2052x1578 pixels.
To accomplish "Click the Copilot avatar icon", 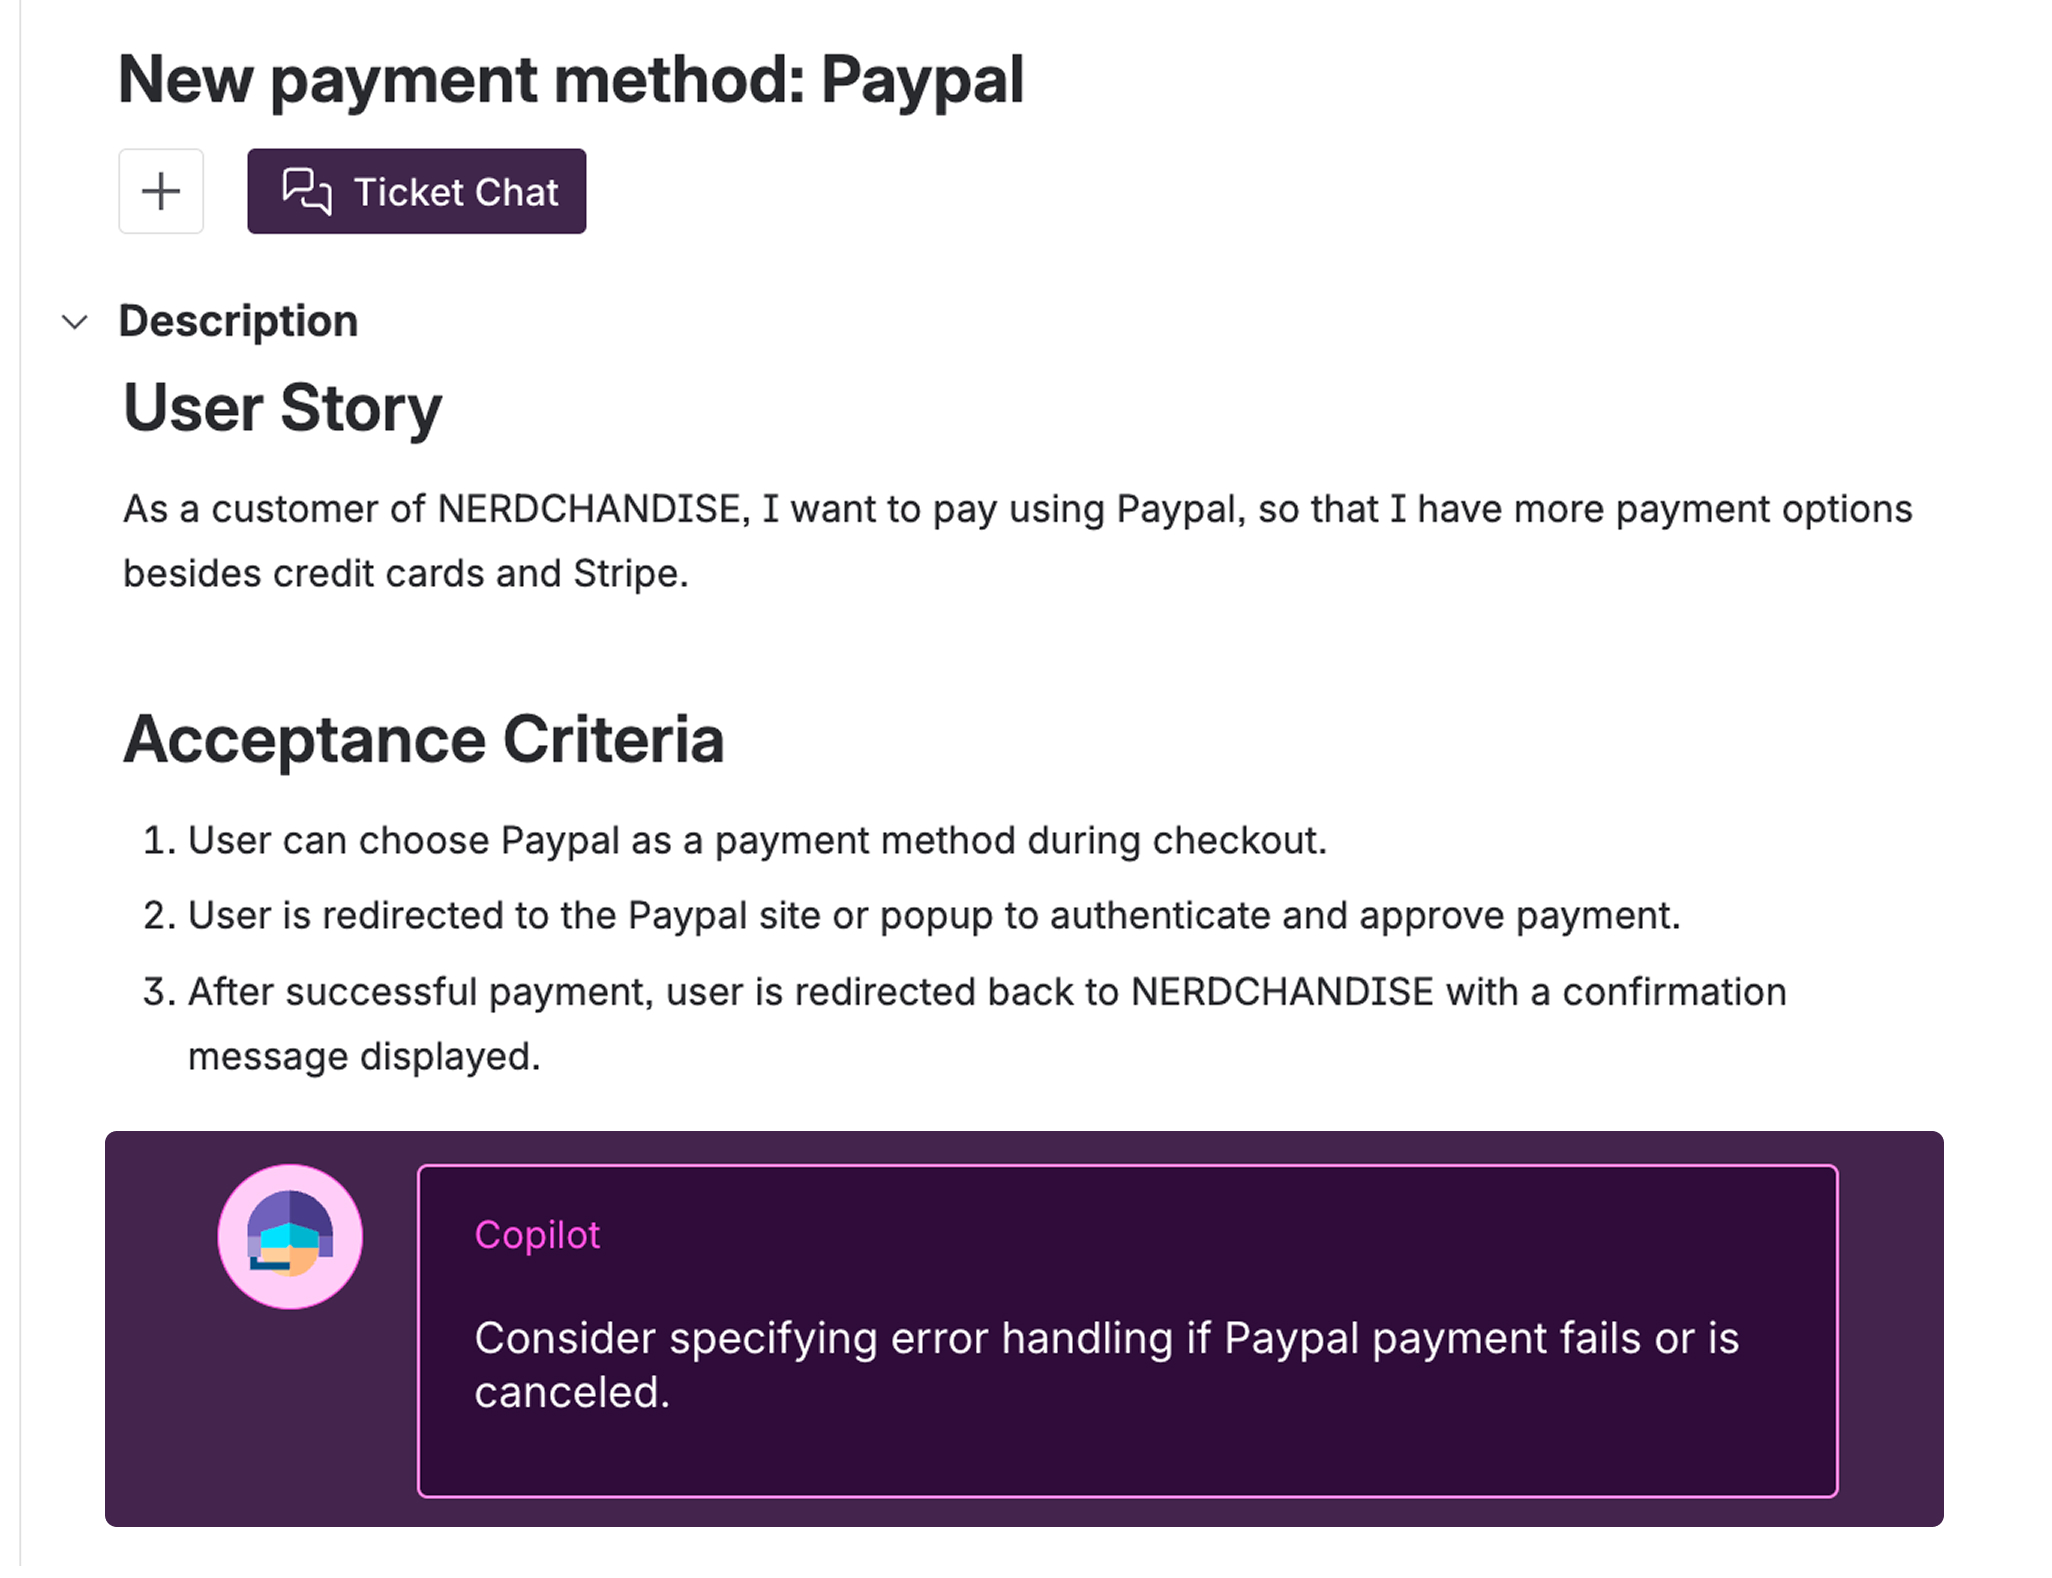I will [290, 1237].
